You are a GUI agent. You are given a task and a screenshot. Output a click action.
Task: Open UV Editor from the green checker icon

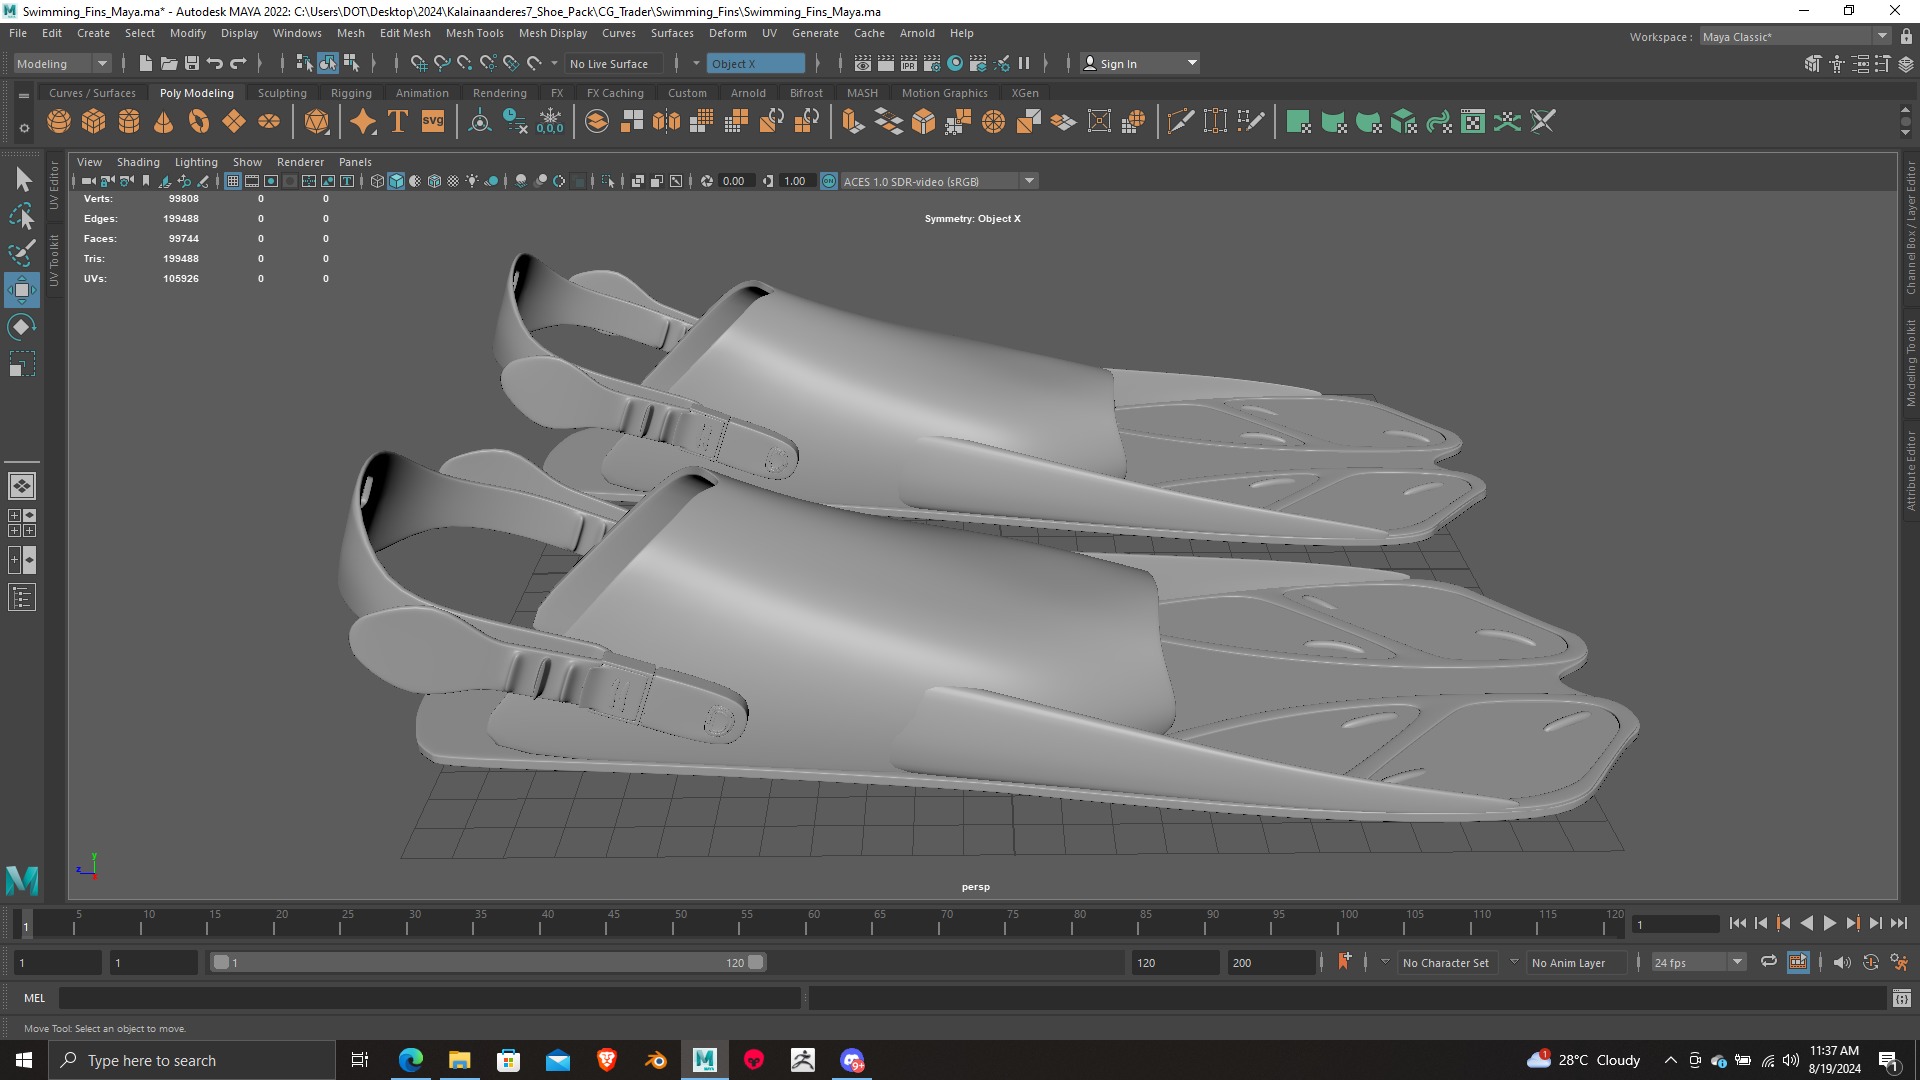click(1473, 122)
